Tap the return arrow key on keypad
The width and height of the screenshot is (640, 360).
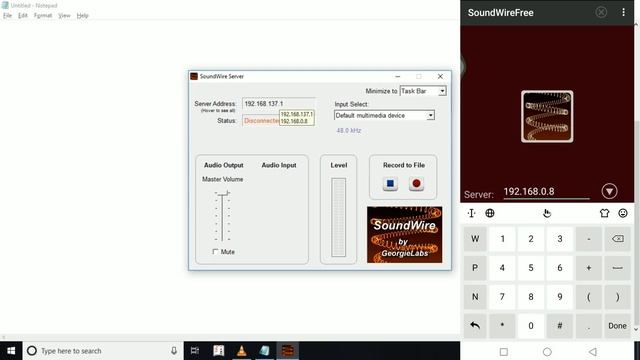(475, 326)
